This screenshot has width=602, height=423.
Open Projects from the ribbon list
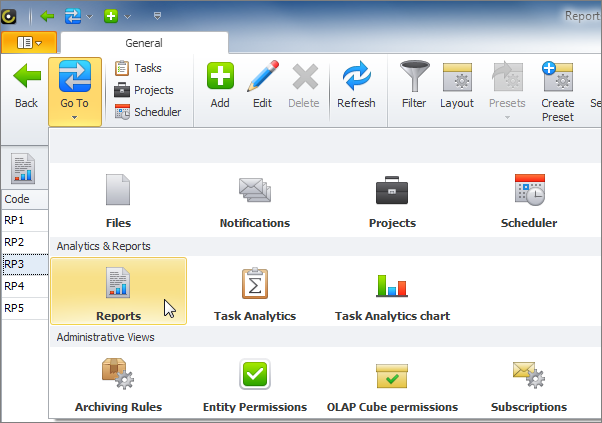(x=143, y=90)
